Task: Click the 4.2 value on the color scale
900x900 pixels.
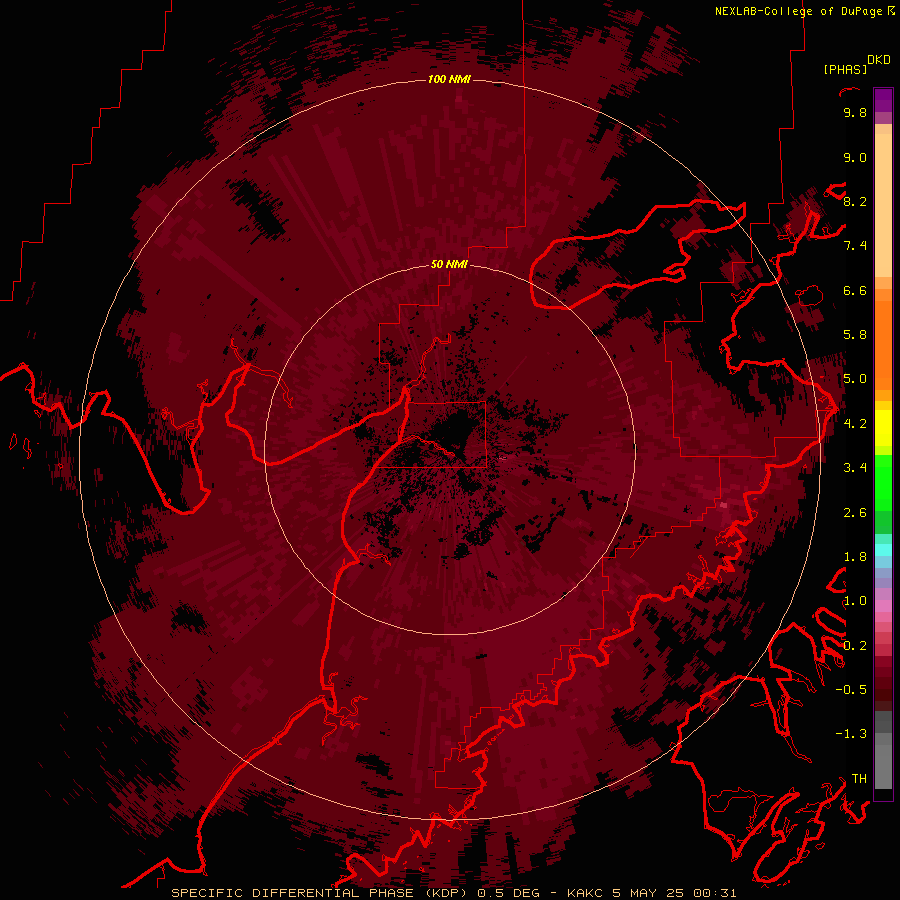Action: [855, 424]
